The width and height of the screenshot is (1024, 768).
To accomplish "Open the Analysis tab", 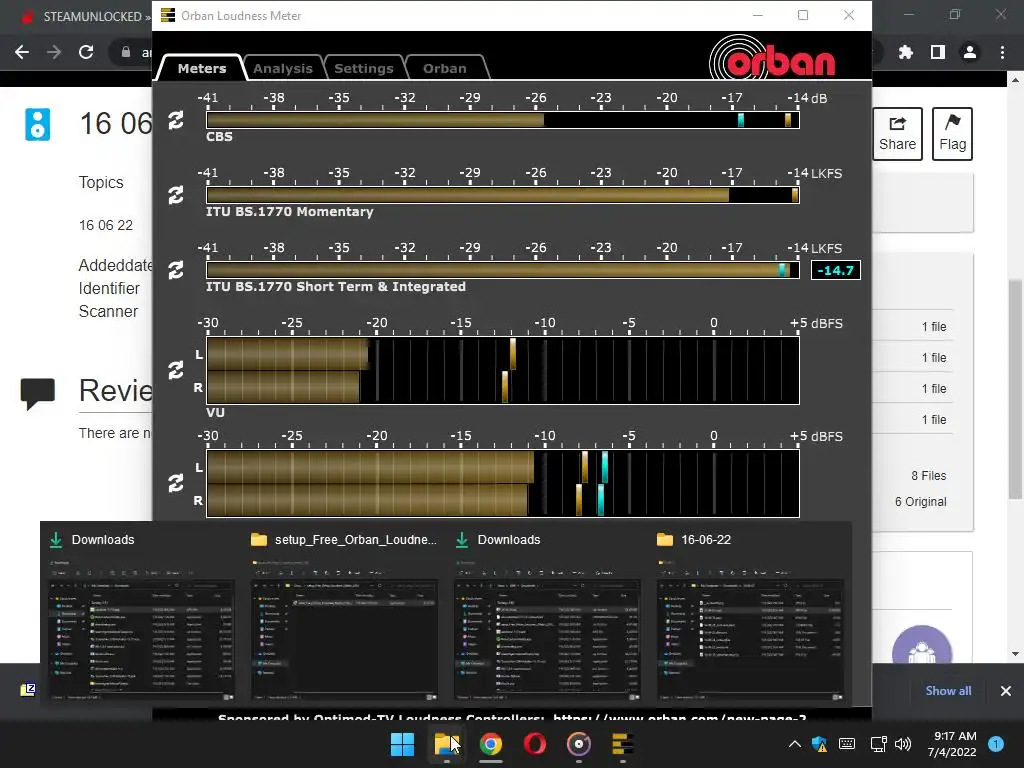I will (x=283, y=68).
